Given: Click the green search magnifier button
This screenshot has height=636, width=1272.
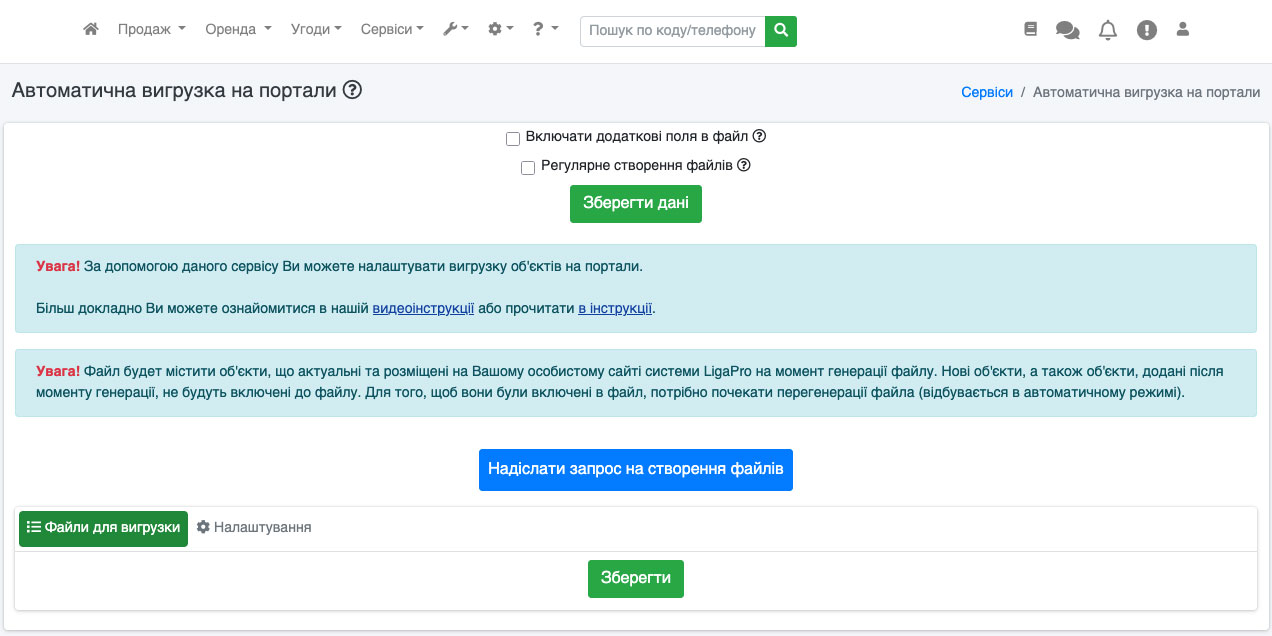Looking at the screenshot, I should pyautogui.click(x=781, y=31).
